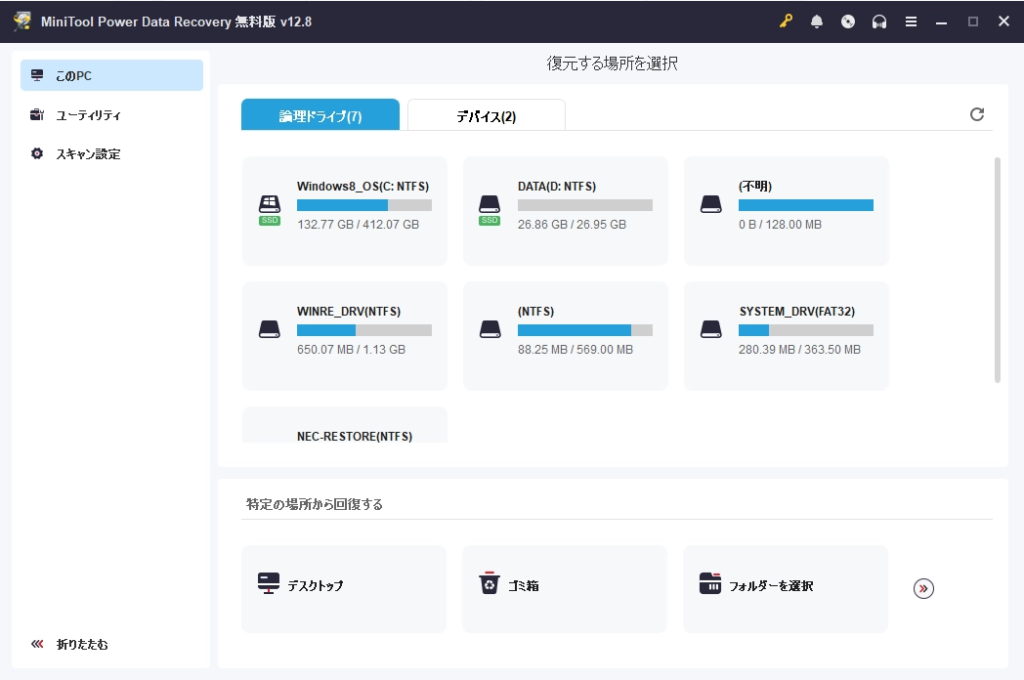Viewport: 1024px width, 680px height.
Task: Choose デスクトップ recovery location
Action: [344, 589]
